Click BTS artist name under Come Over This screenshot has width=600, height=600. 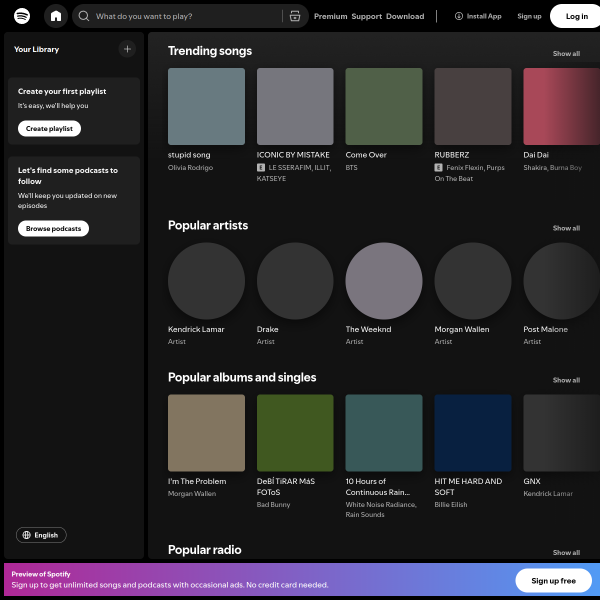point(351,168)
